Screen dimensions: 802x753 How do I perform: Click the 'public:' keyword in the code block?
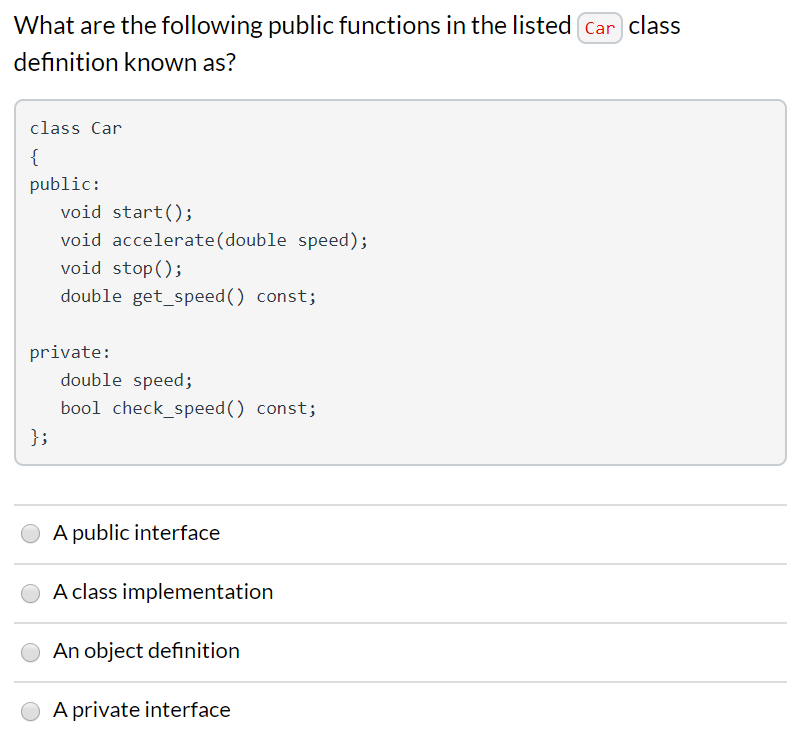coord(65,184)
